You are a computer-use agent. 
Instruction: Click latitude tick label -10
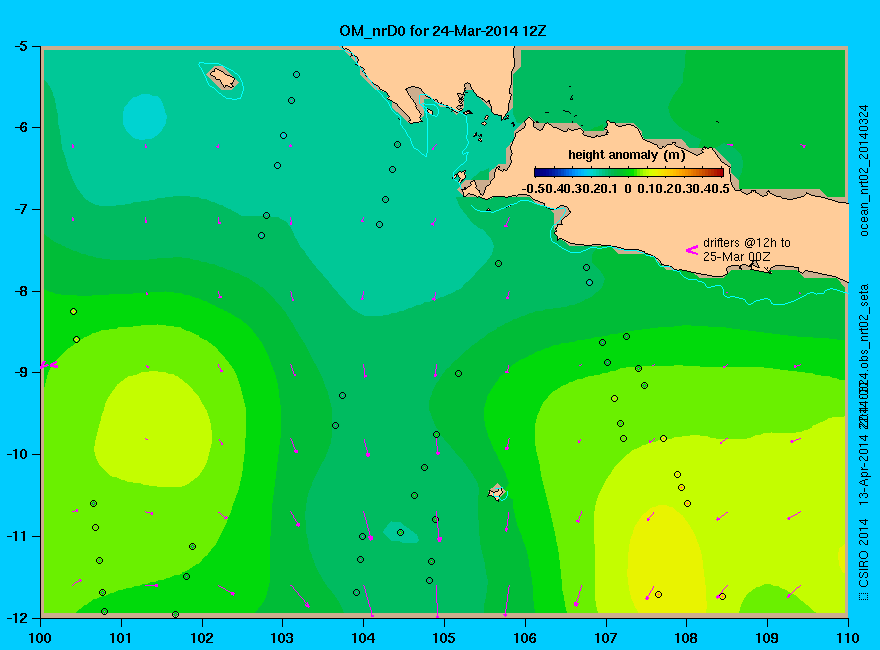pyautogui.click(x=17, y=454)
